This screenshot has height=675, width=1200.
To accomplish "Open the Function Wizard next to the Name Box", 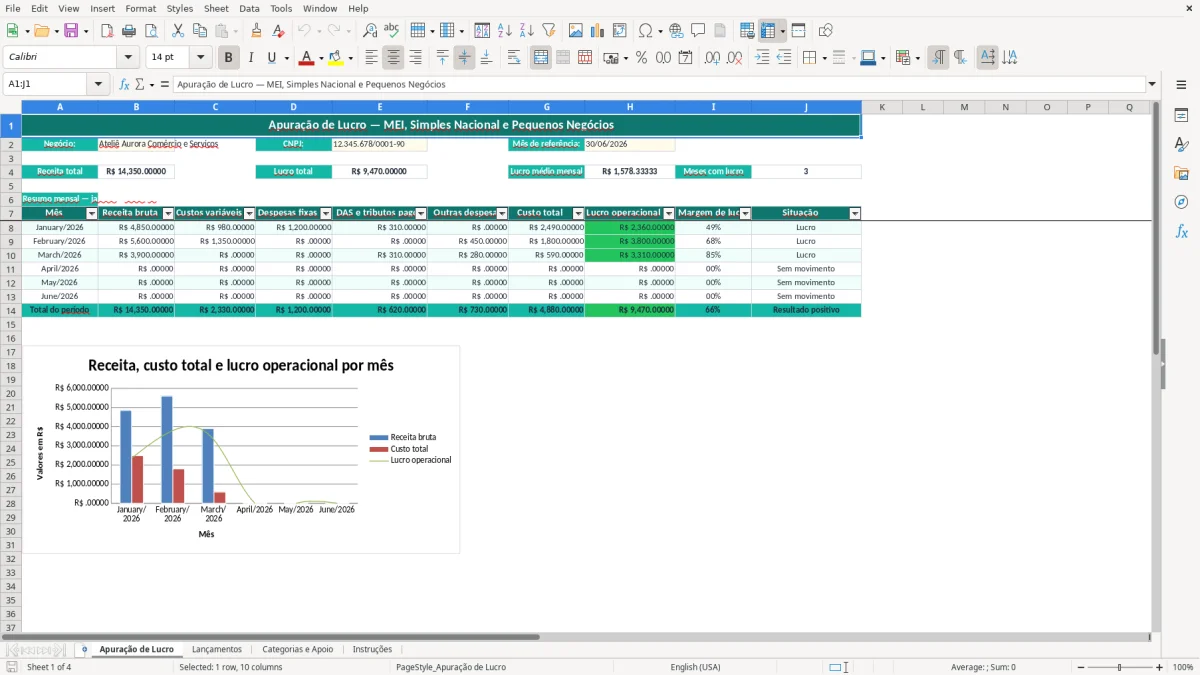I will click(x=125, y=85).
